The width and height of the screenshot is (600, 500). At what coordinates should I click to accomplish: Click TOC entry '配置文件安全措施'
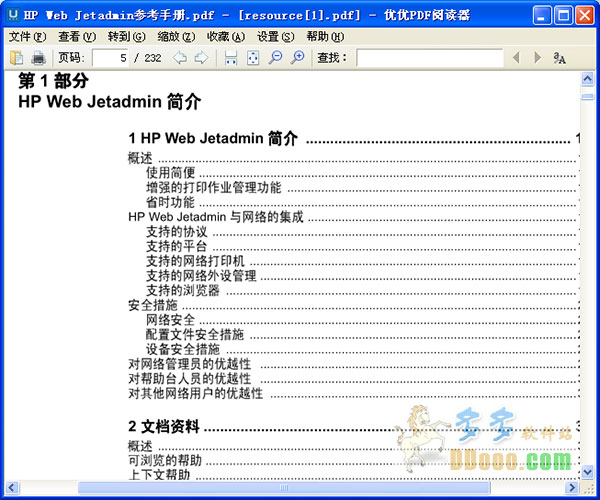[195, 335]
